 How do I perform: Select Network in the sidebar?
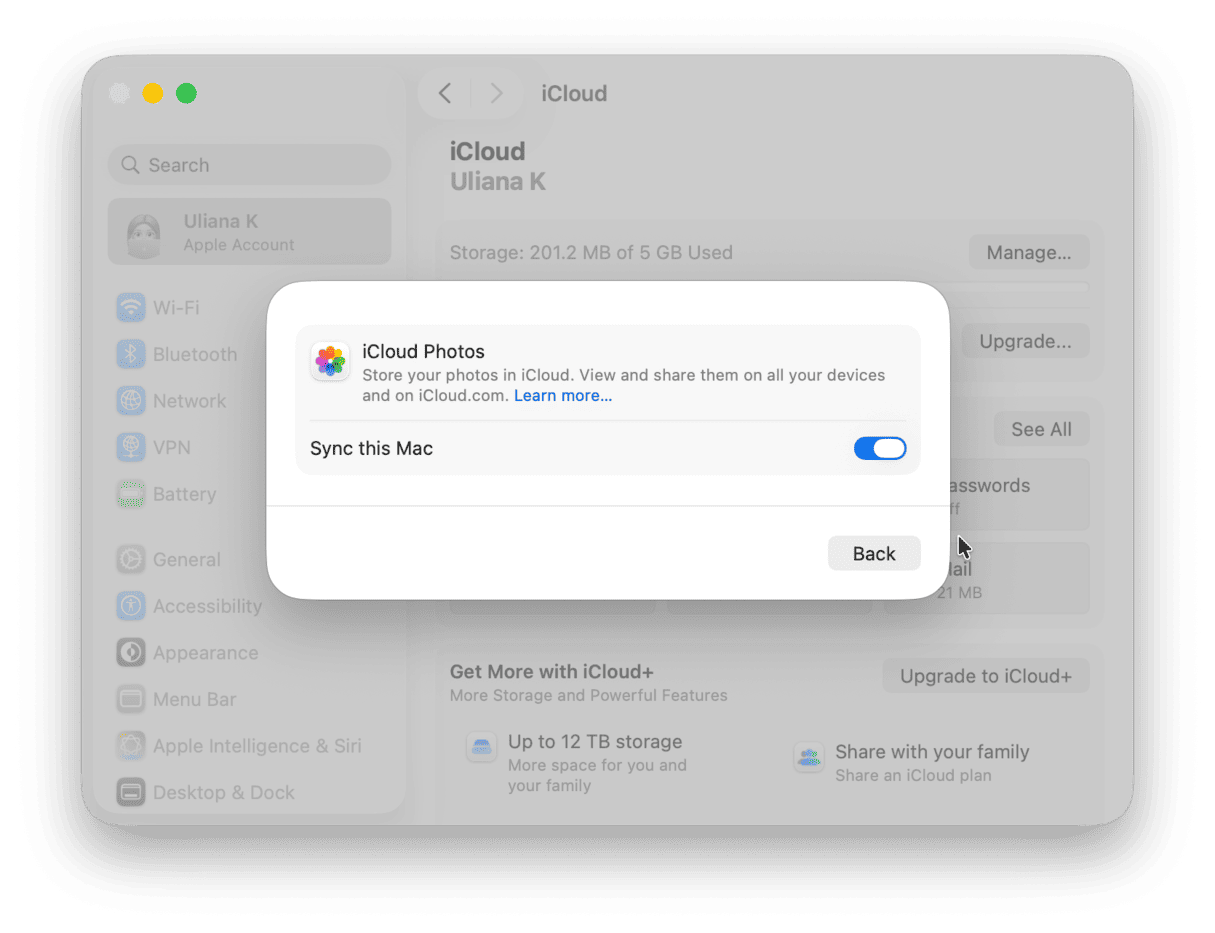tap(189, 400)
